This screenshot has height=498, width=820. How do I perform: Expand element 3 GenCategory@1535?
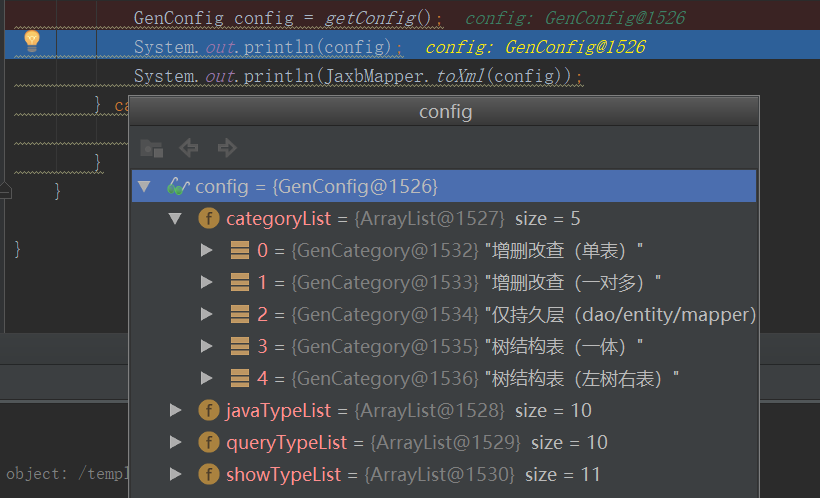[x=207, y=346]
